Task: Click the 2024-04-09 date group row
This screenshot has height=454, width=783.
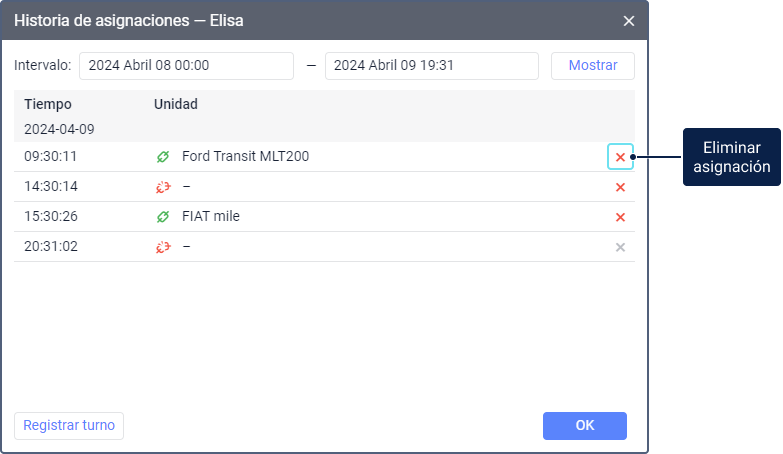Action: (59, 129)
